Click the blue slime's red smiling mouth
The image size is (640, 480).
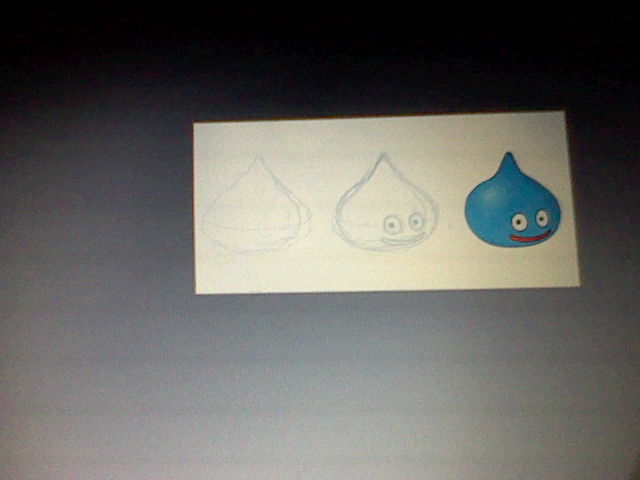point(529,238)
